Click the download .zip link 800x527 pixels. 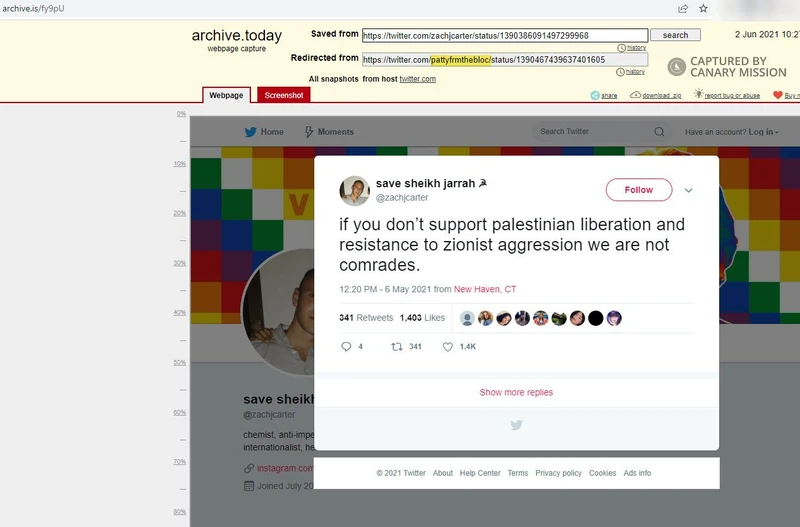pyautogui.click(x=661, y=95)
